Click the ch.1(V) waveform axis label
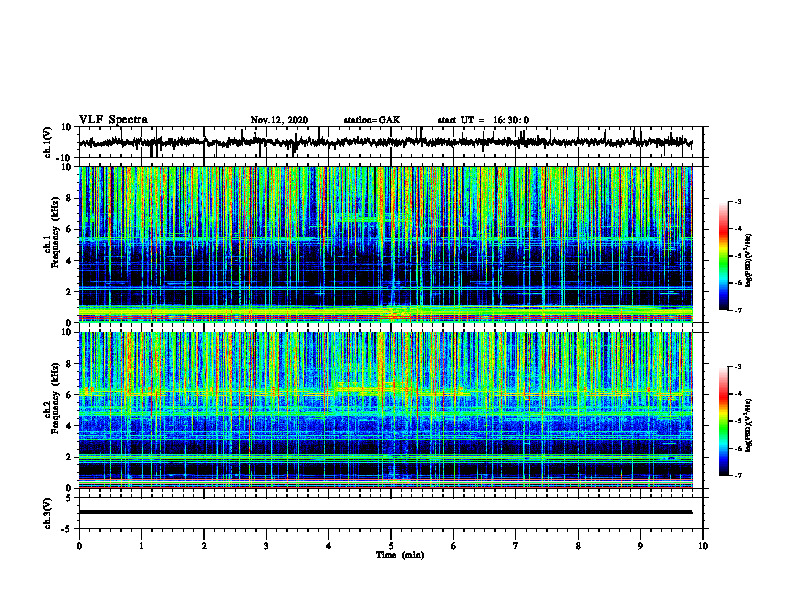 pyautogui.click(x=48, y=141)
